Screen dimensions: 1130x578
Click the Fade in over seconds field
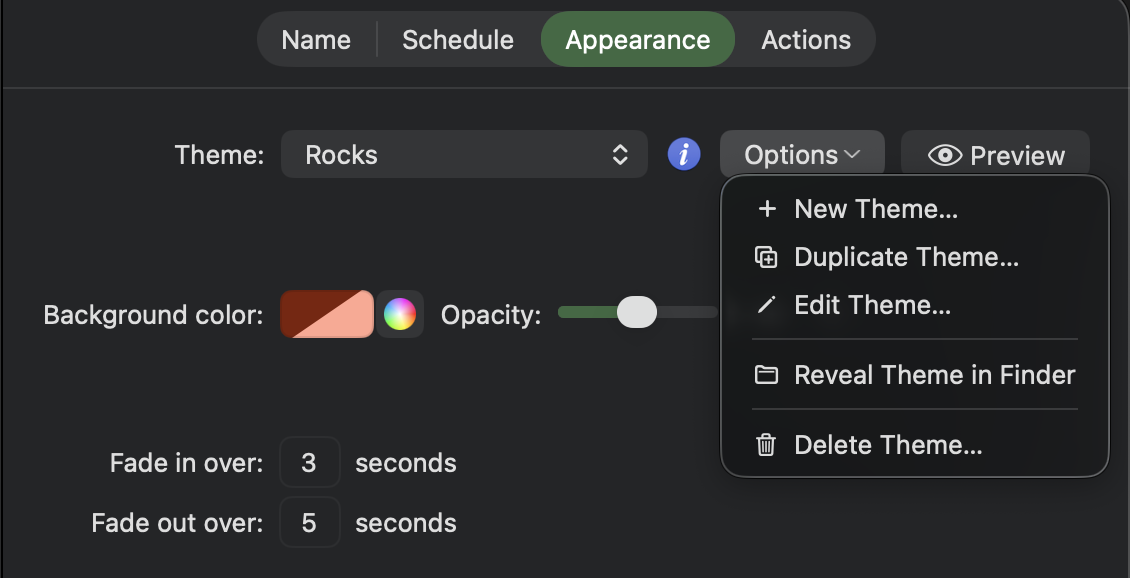point(309,462)
